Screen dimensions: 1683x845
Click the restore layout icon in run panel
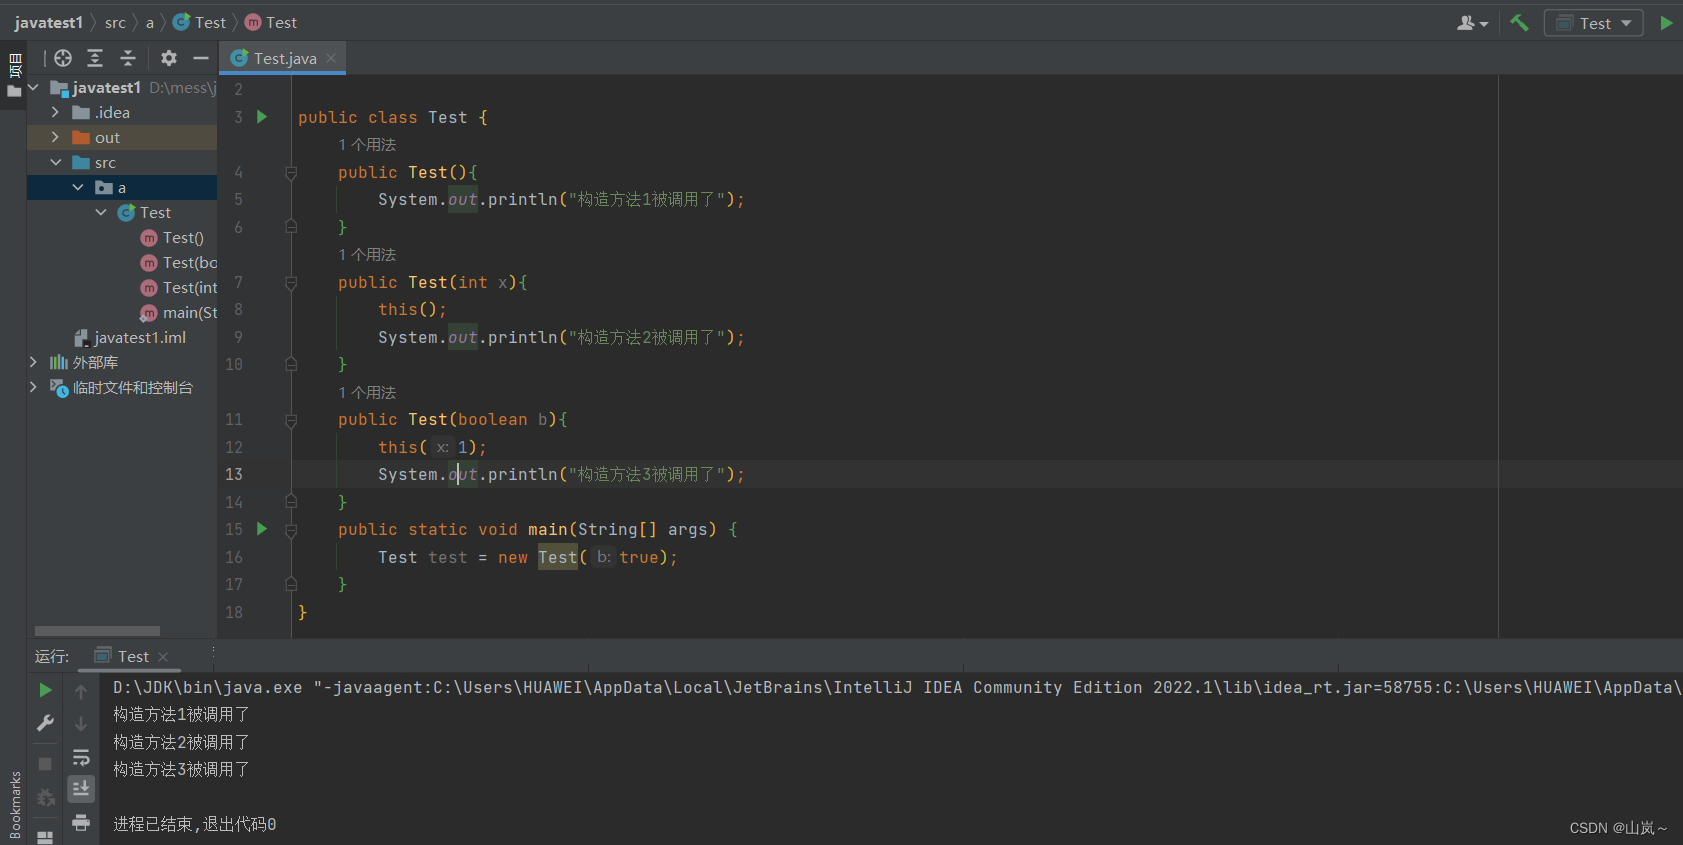pyautogui.click(x=45, y=836)
